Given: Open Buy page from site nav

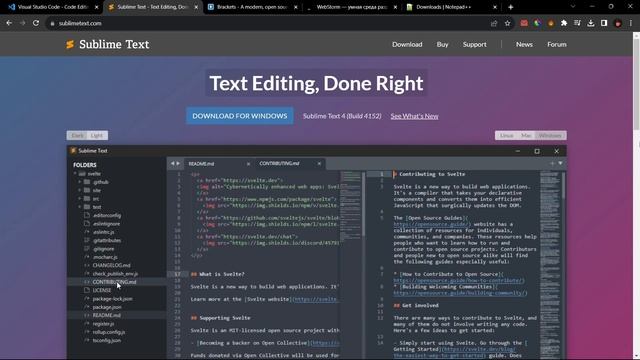Looking at the screenshot, I should click(442, 44).
